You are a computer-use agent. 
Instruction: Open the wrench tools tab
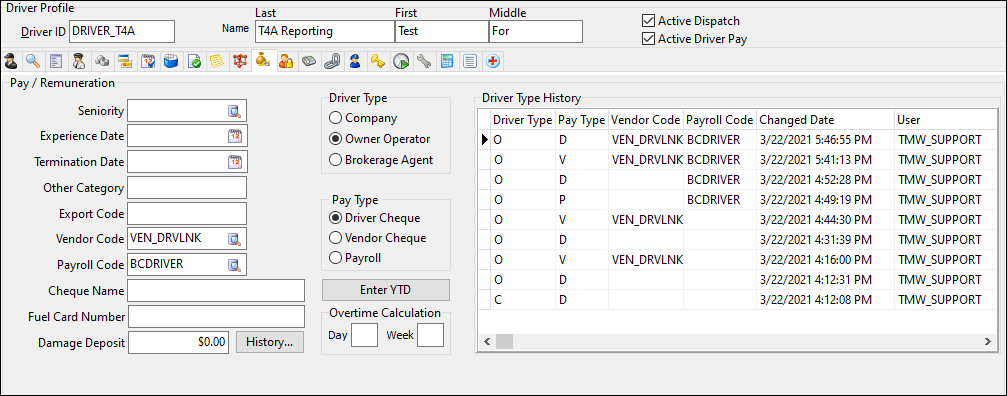(423, 62)
